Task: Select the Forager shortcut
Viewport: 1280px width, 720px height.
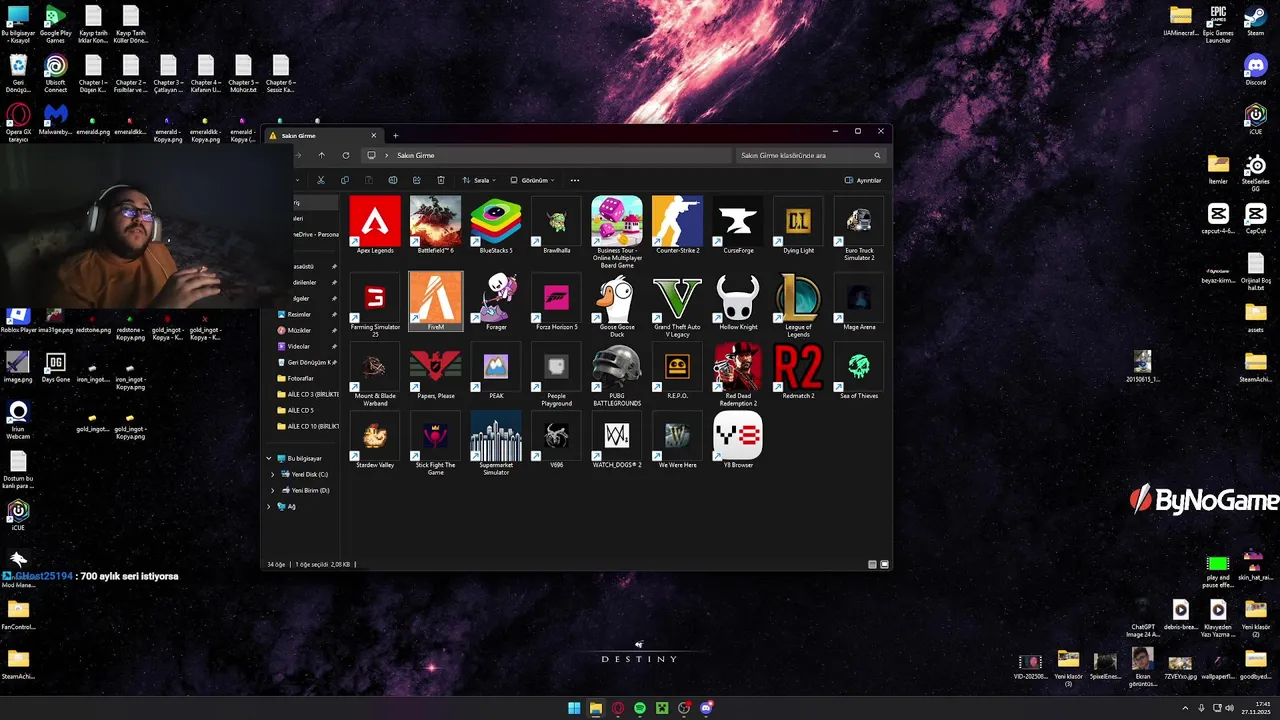Action: pyautogui.click(x=496, y=301)
